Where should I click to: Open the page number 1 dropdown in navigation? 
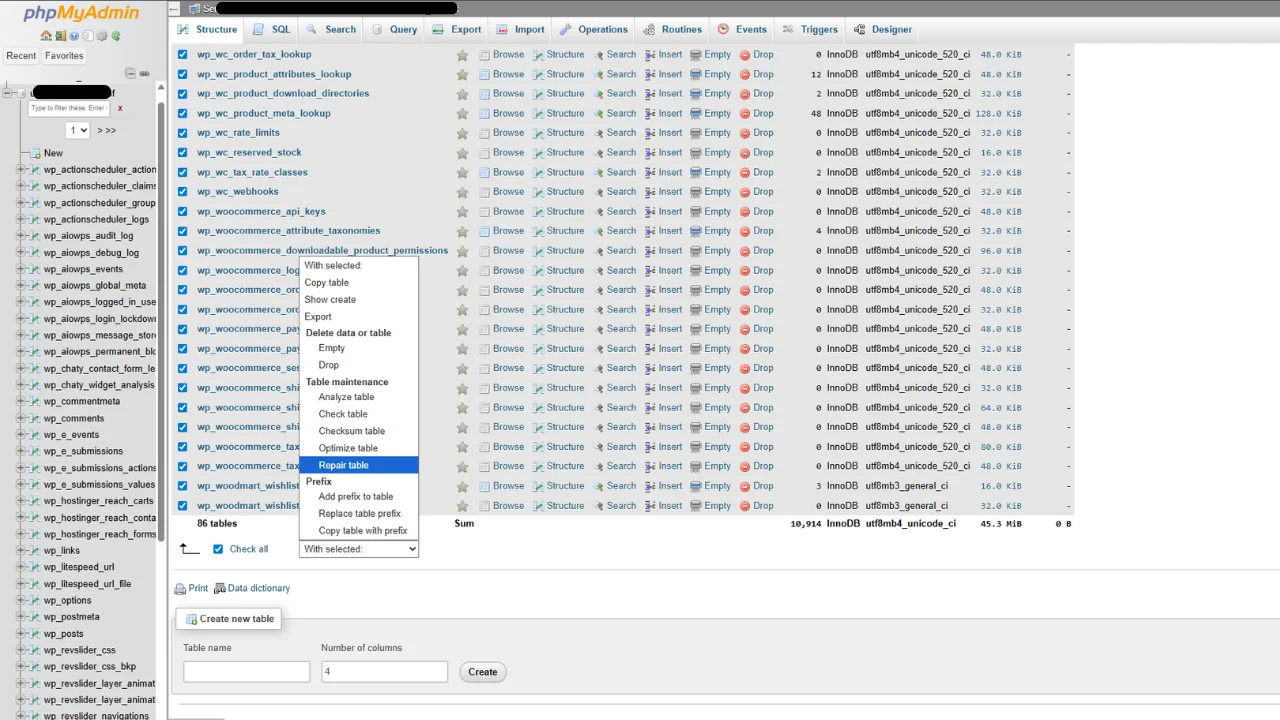[78, 130]
